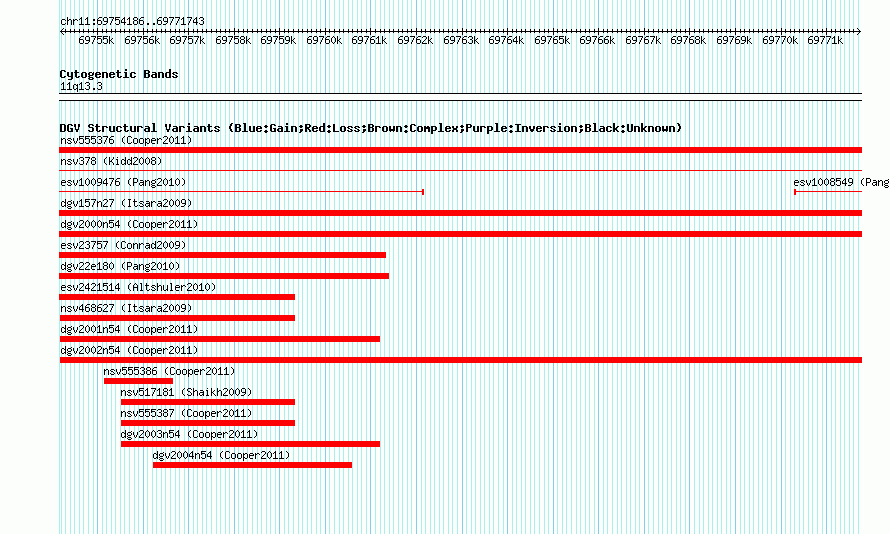Select the nsv555376 red loss bar
The image size is (890, 534).
pos(460,150)
